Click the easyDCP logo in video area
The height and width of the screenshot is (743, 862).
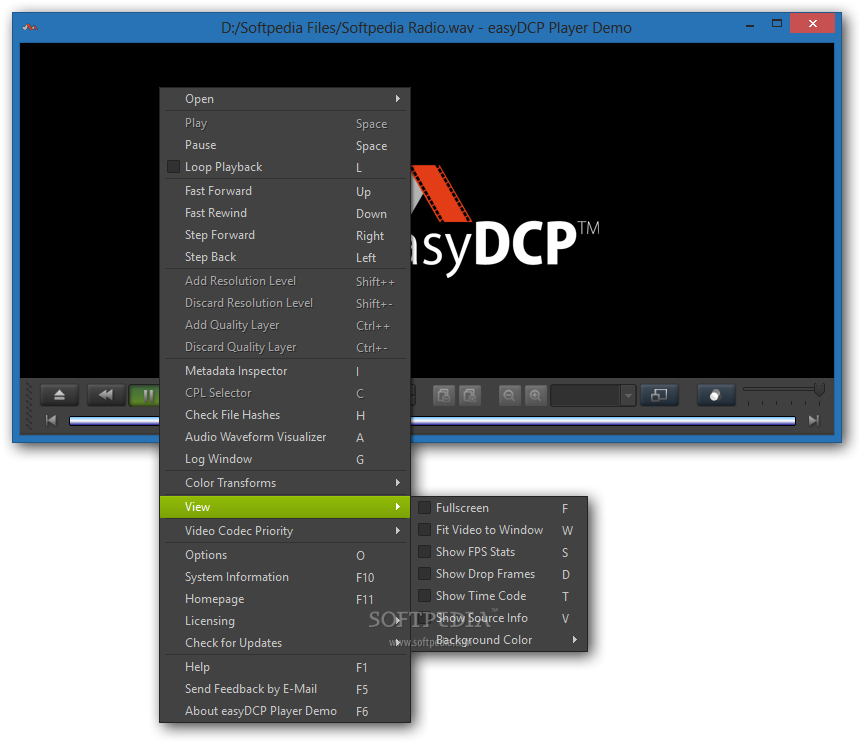pos(505,221)
